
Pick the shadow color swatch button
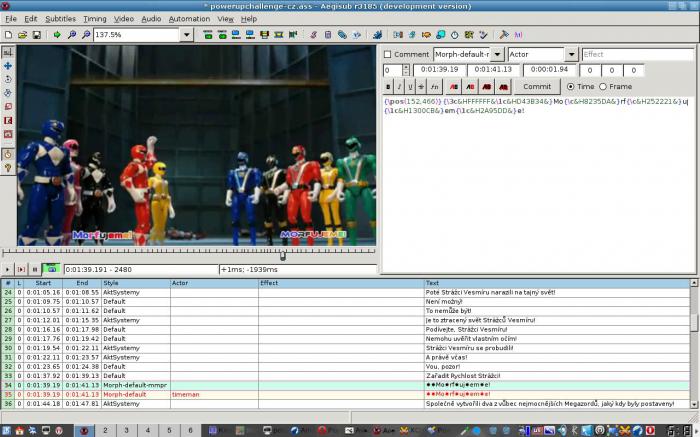coord(504,87)
